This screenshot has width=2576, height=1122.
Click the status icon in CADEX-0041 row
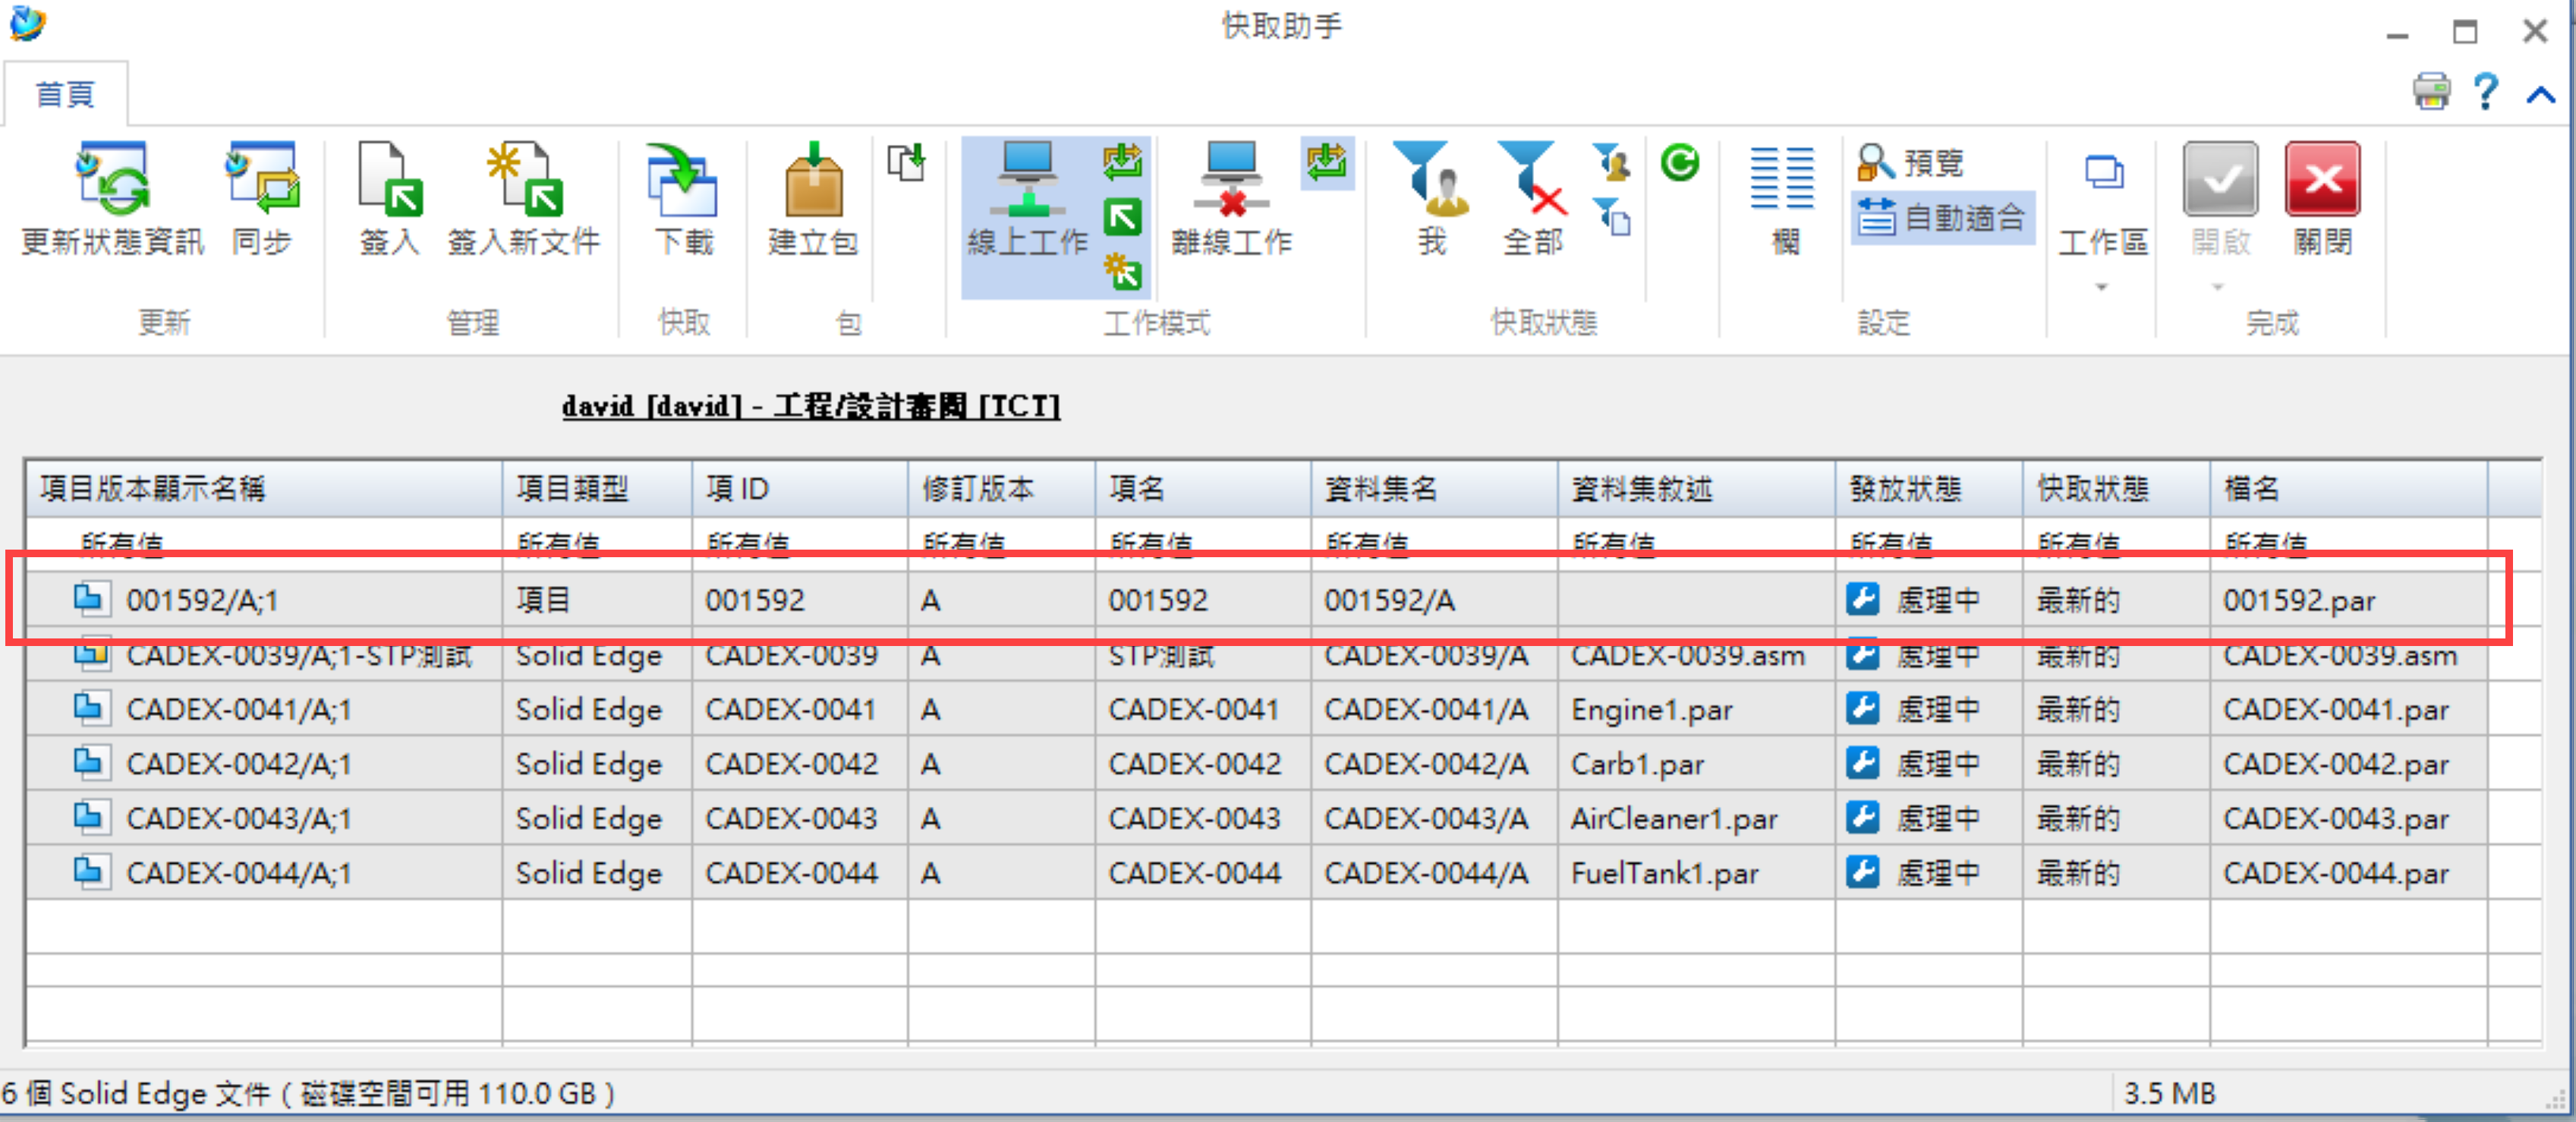click(x=1863, y=708)
